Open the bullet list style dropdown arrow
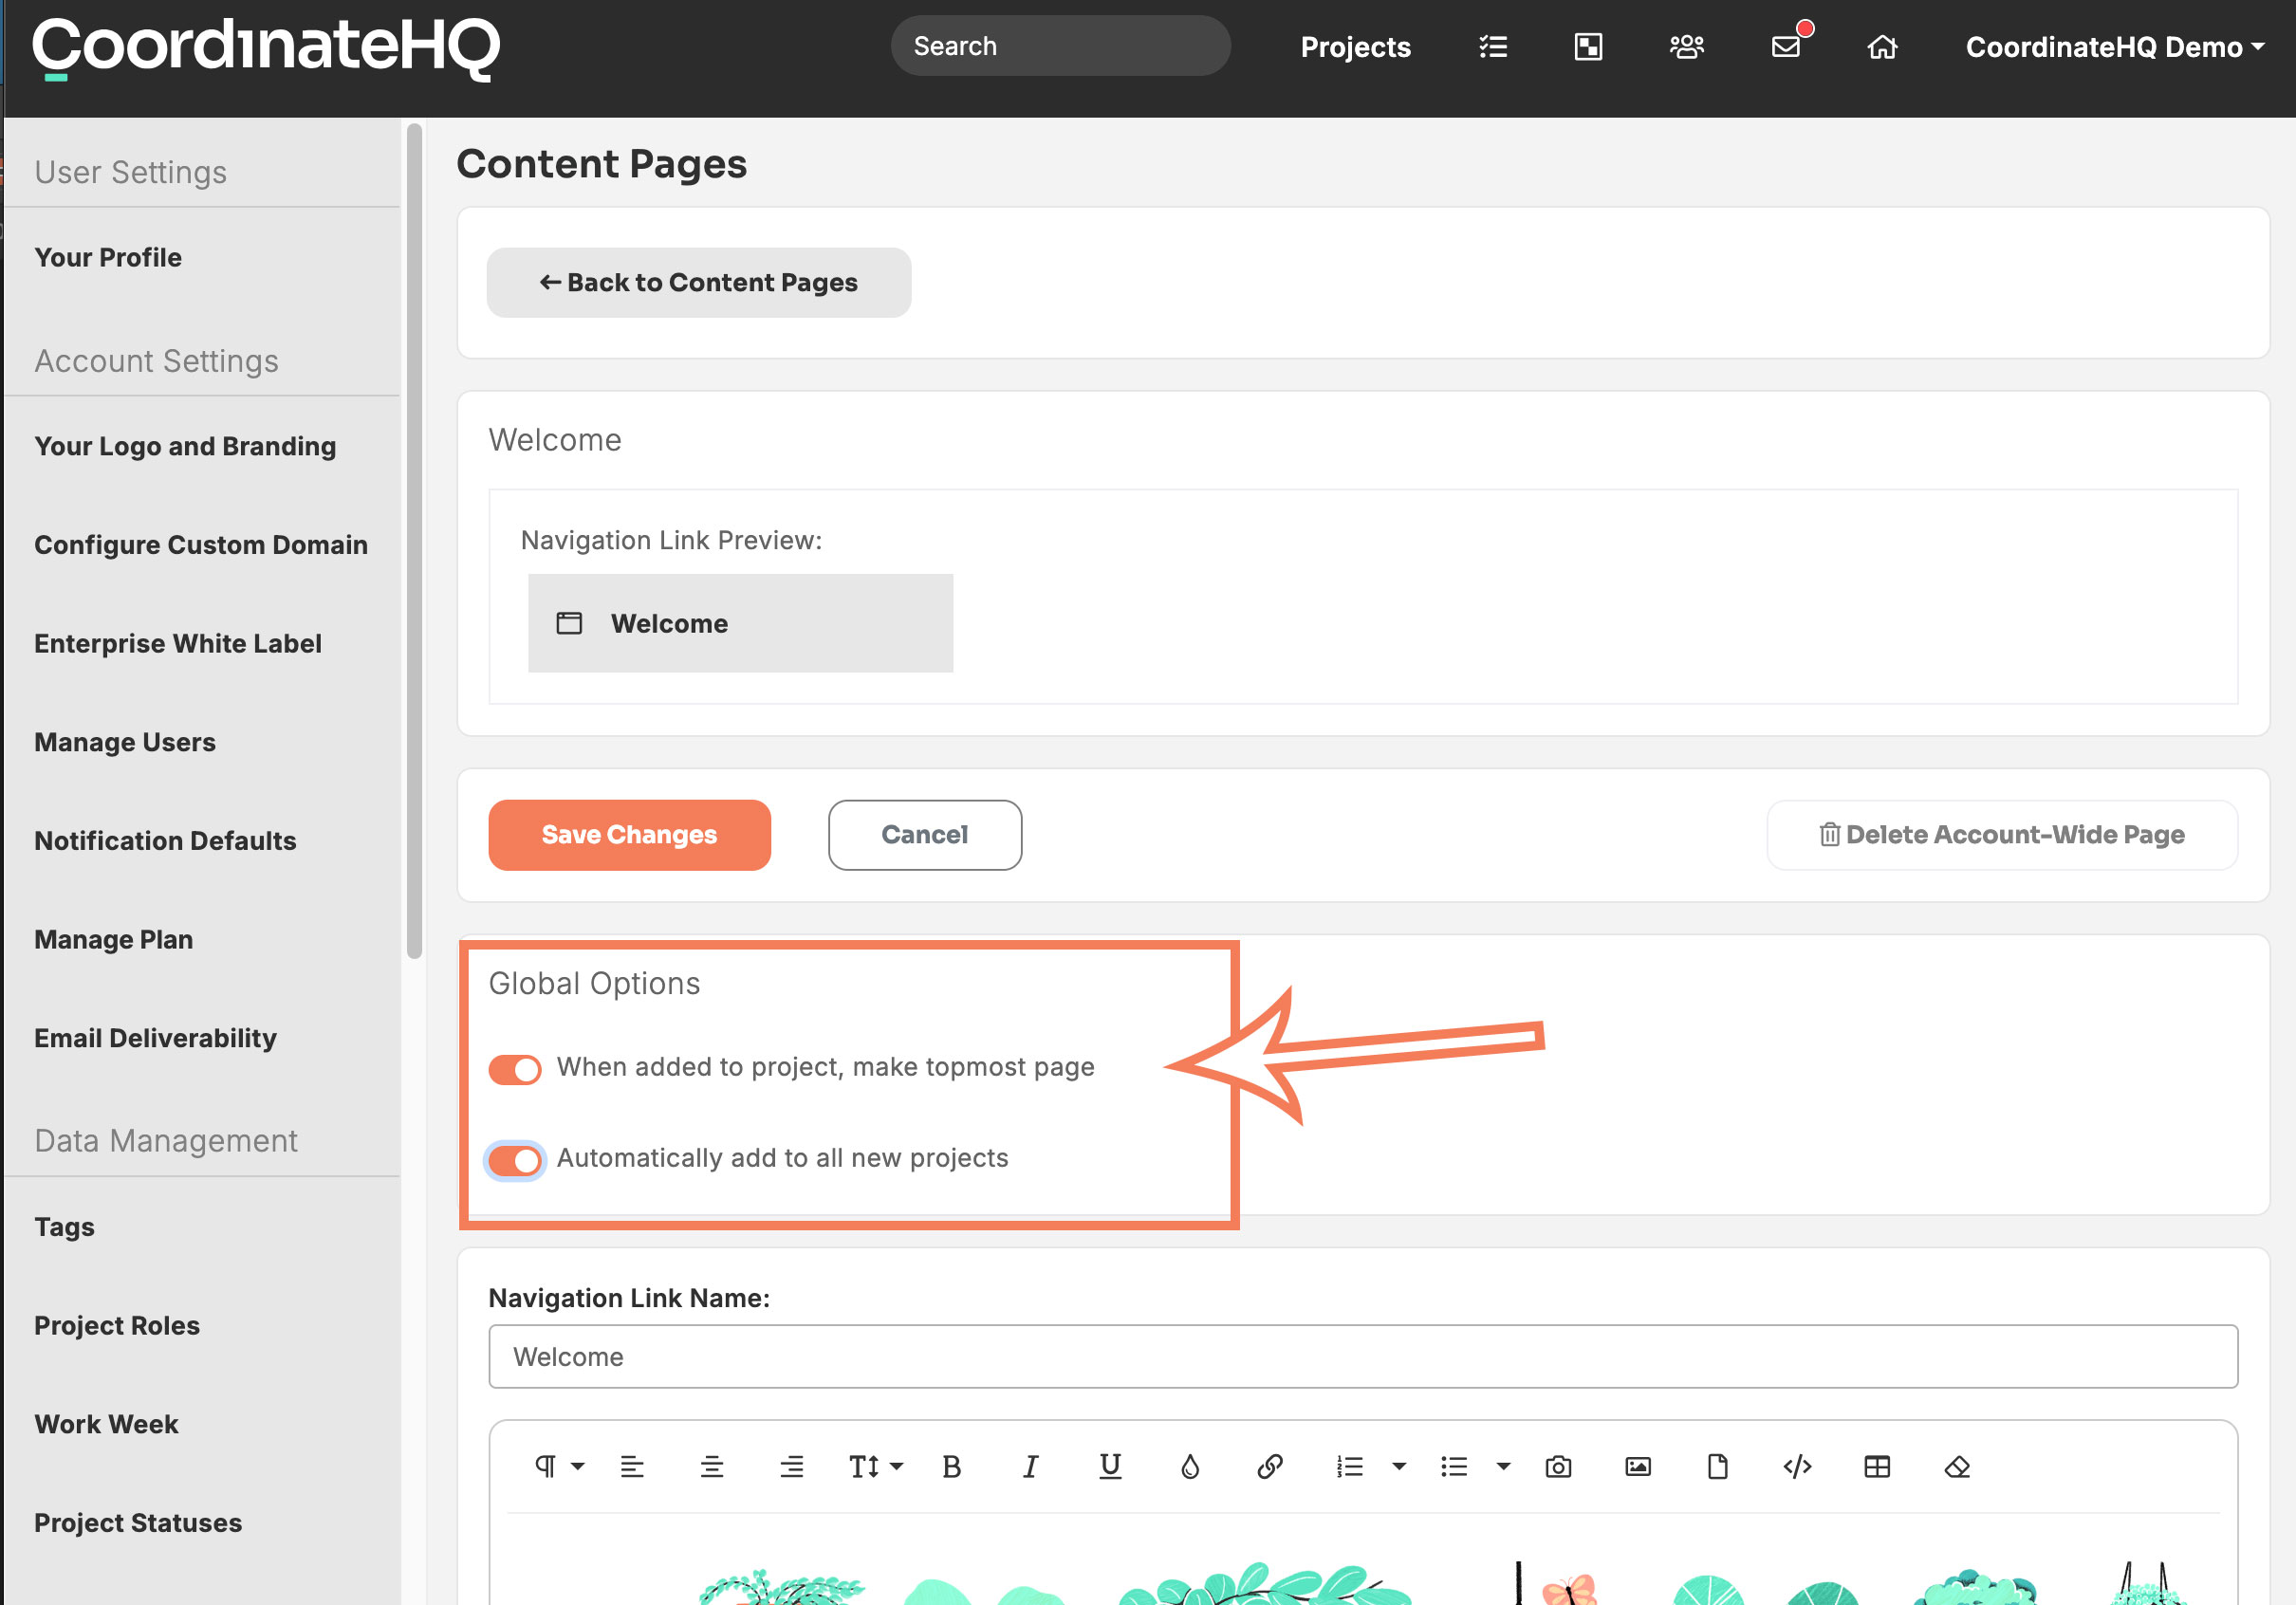The width and height of the screenshot is (2296, 1605). point(1503,1466)
